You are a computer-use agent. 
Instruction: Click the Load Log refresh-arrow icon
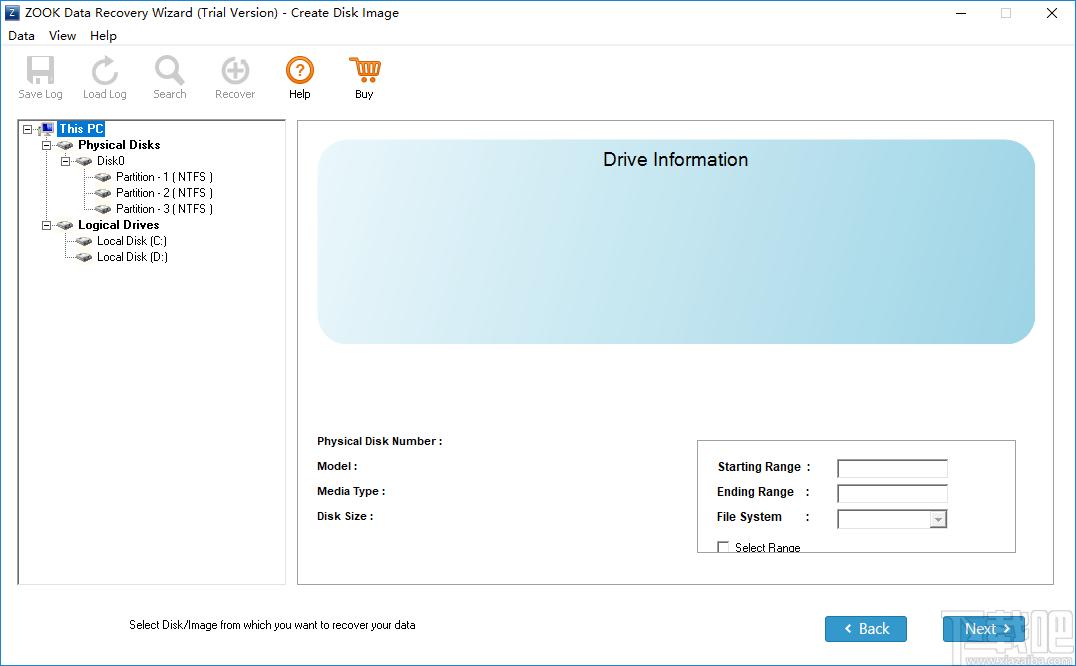pyautogui.click(x=104, y=70)
